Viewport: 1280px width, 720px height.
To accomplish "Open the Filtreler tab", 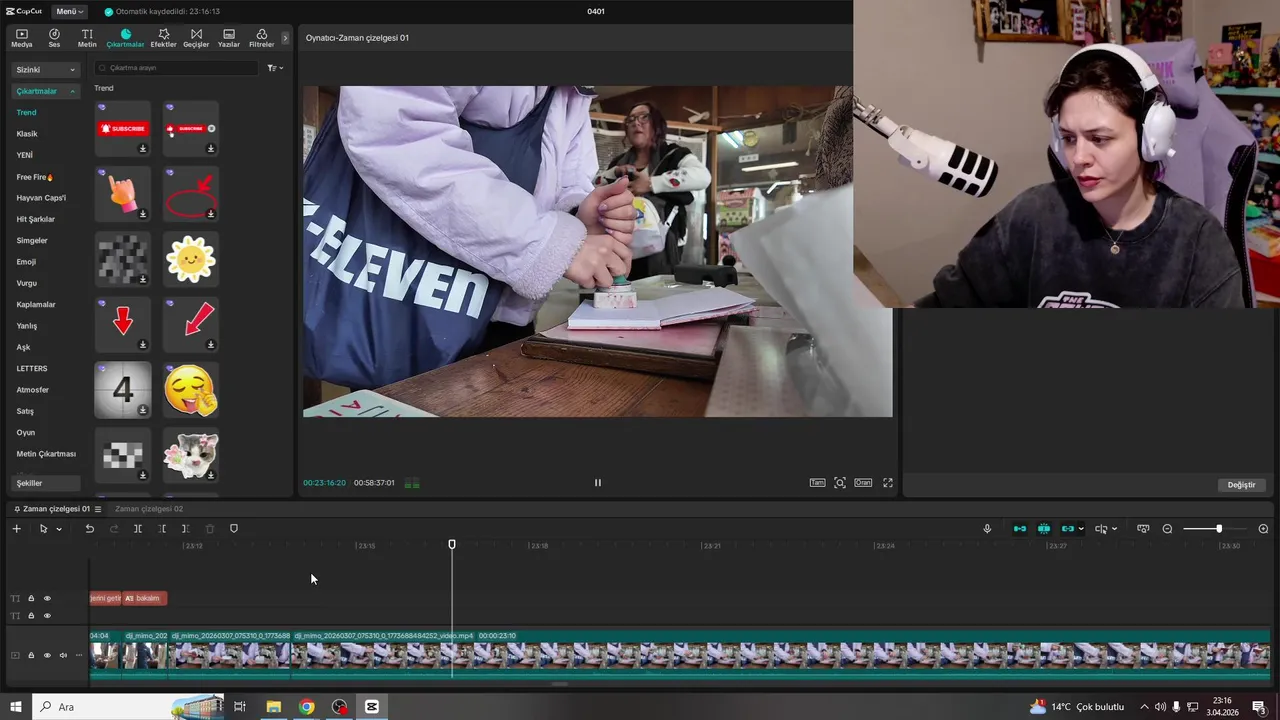I will coord(261,38).
